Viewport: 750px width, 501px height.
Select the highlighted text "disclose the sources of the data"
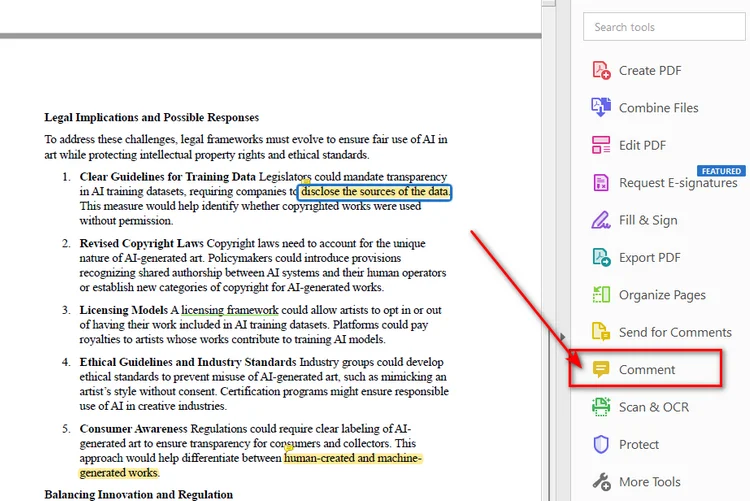click(x=375, y=192)
